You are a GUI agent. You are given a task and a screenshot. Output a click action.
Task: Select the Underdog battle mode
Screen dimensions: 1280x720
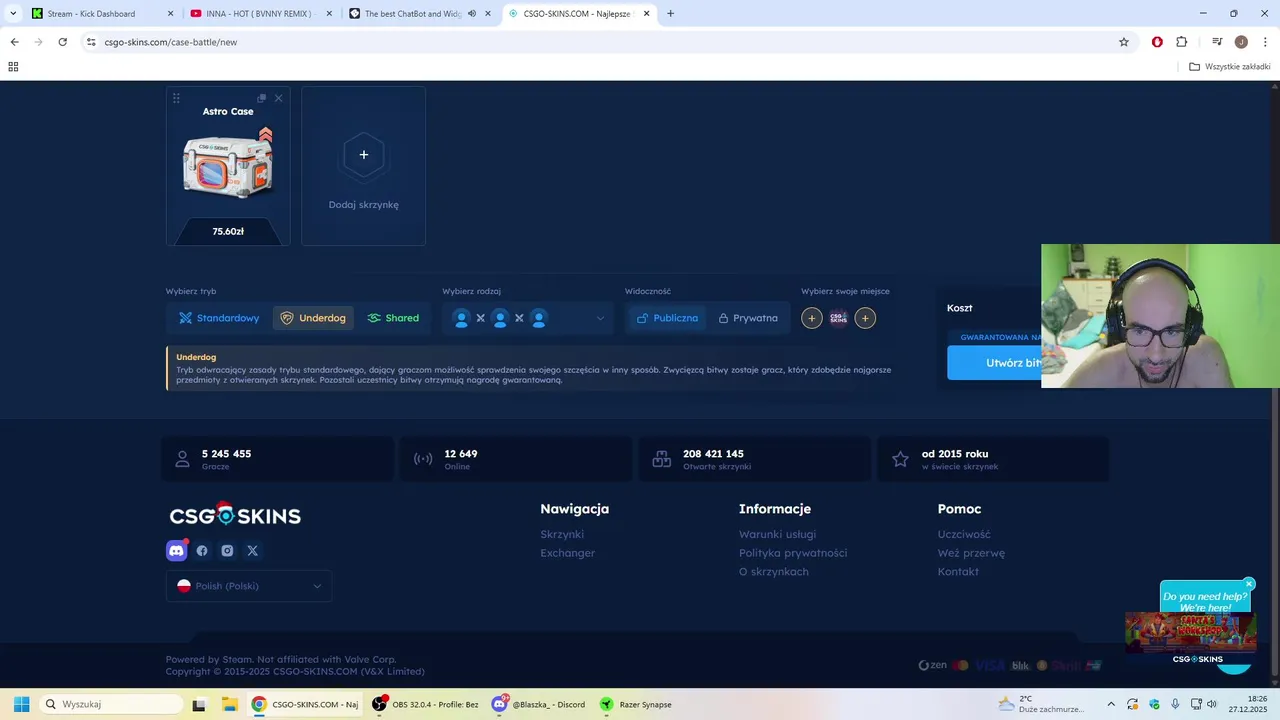click(x=313, y=318)
